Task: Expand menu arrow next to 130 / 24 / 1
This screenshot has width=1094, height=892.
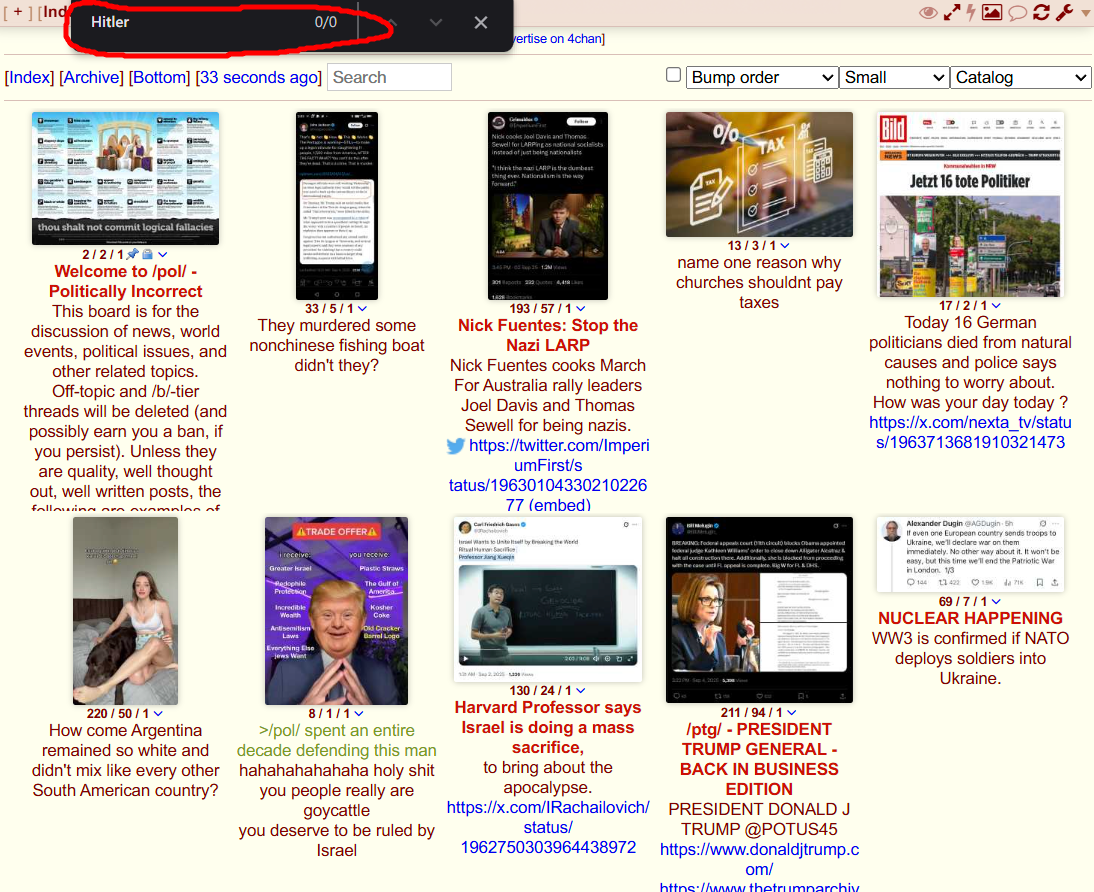Action: tap(580, 691)
